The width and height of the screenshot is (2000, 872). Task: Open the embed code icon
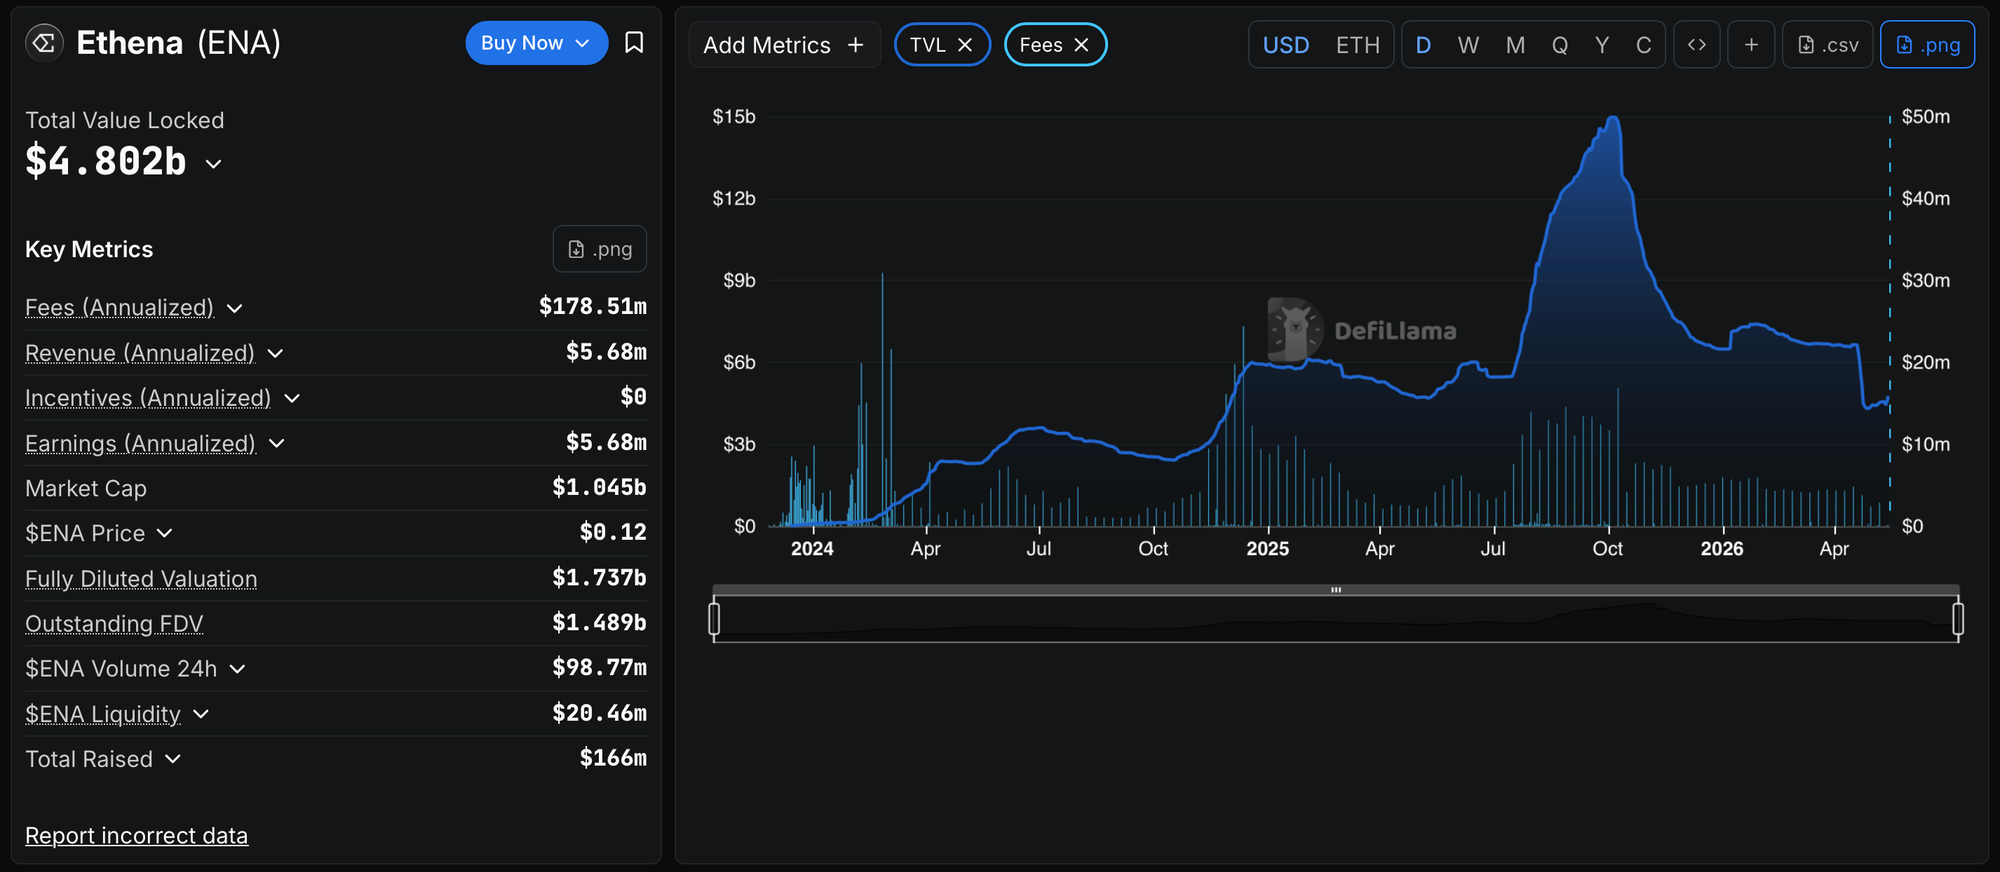(1697, 45)
